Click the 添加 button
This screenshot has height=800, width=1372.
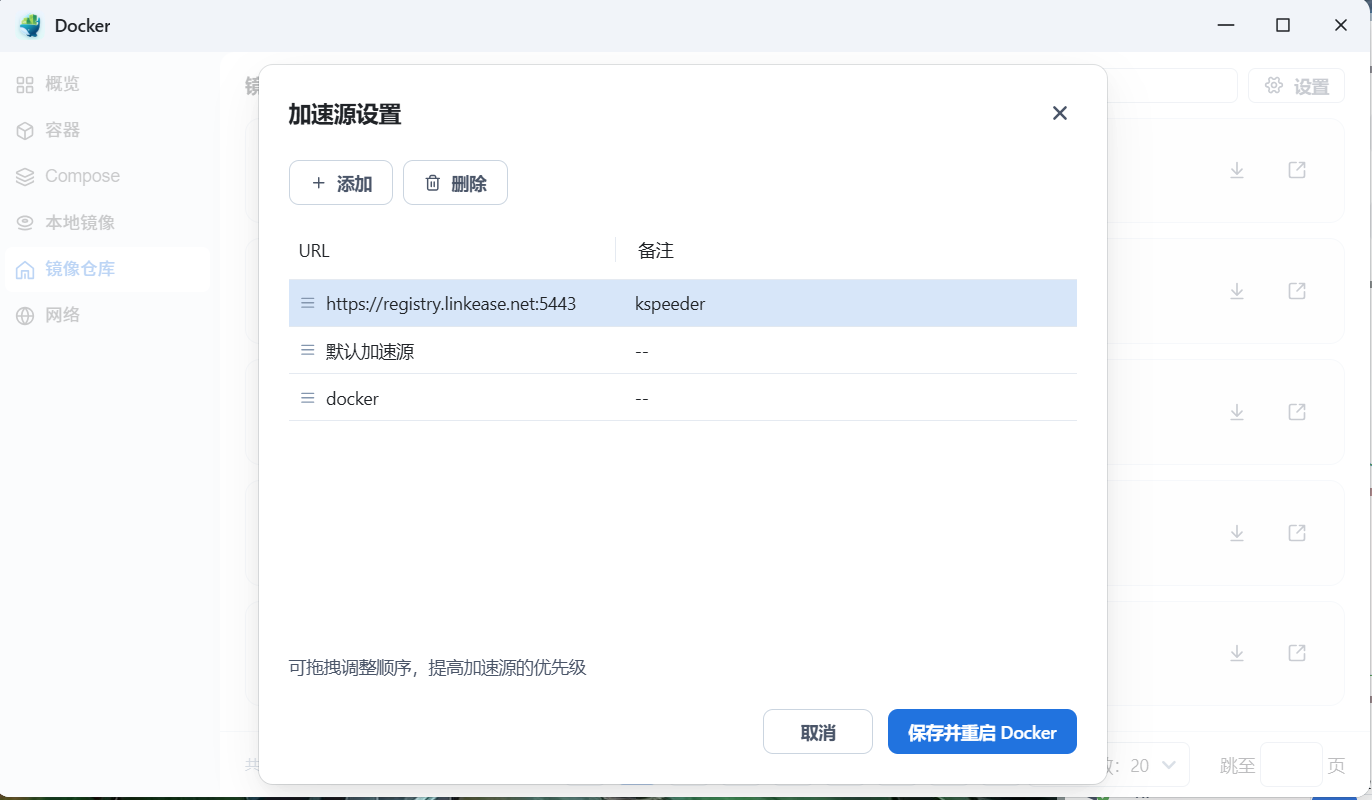pyautogui.click(x=341, y=183)
